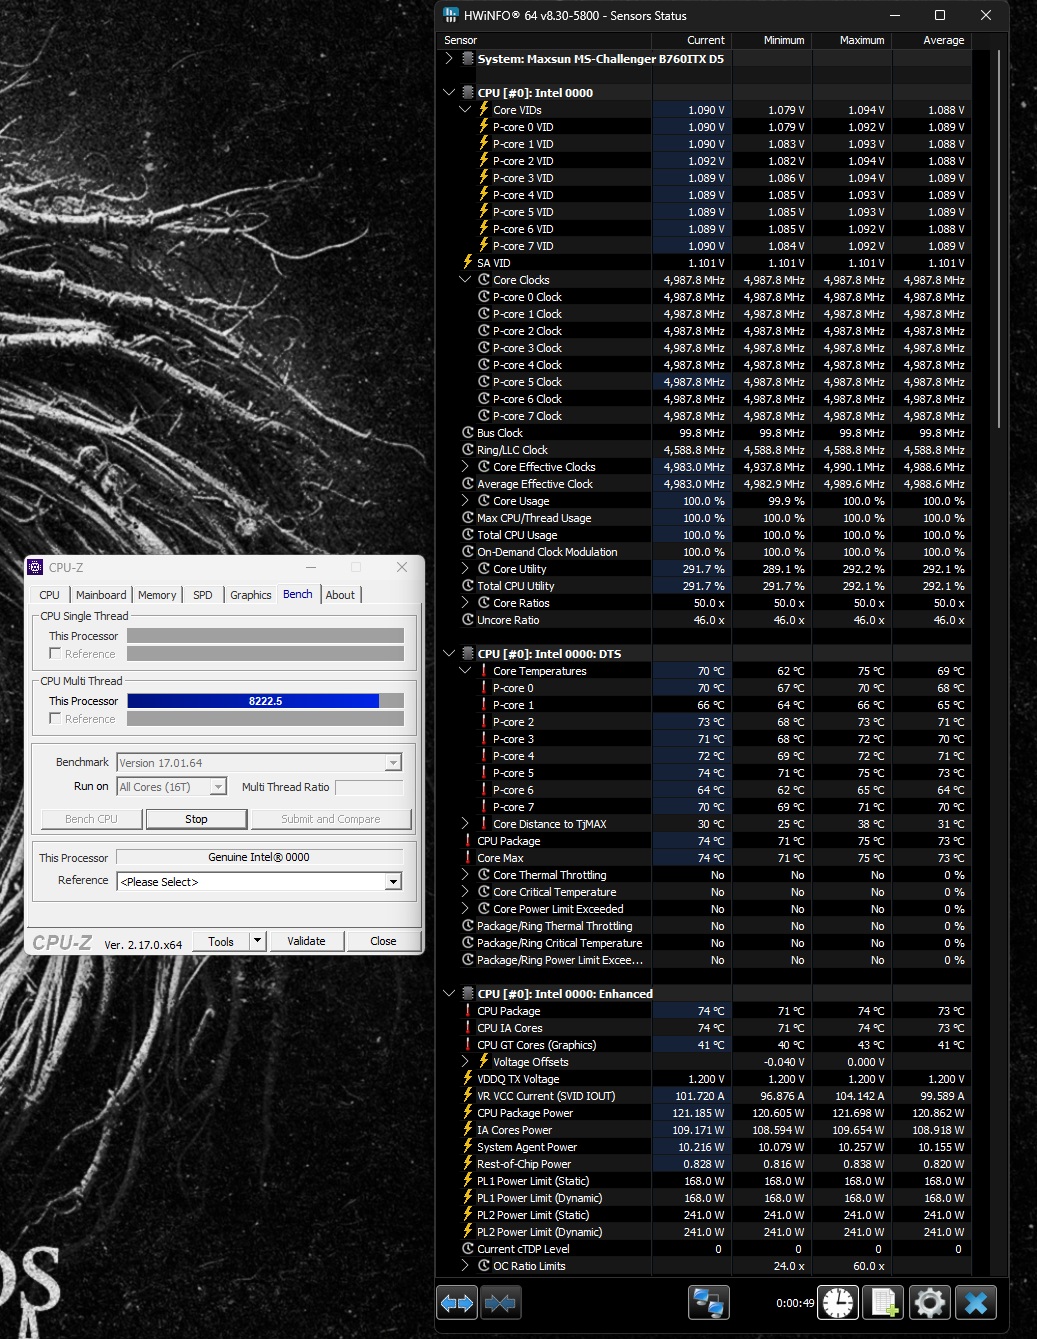1037x1339 pixels.
Task: Click the Current column header
Action: [692, 40]
